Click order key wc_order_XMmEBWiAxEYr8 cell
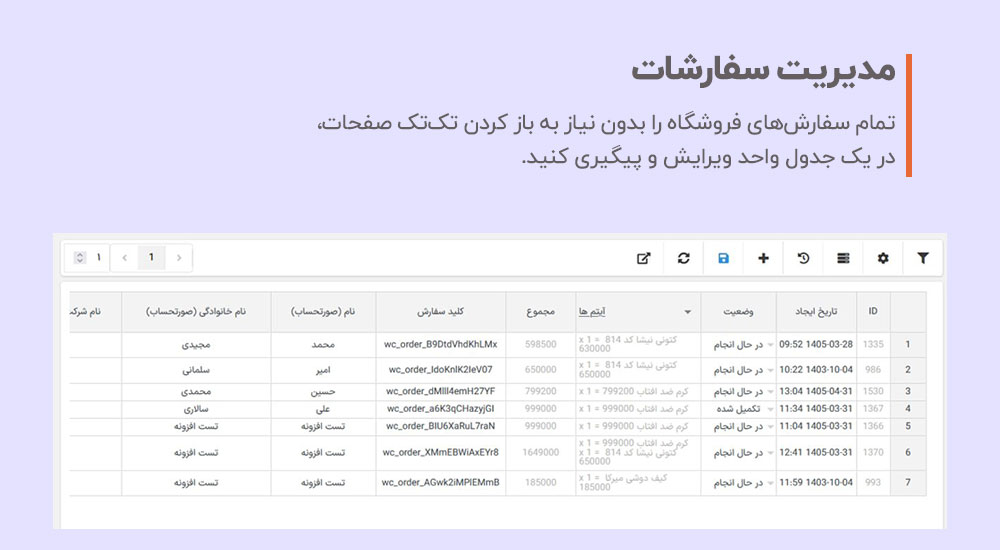Screen dimensions: 1000x550 click(441, 452)
